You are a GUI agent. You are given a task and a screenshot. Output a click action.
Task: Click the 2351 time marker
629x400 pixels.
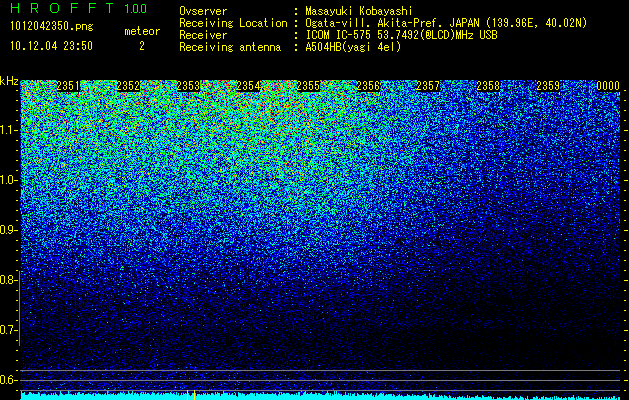click(x=68, y=86)
